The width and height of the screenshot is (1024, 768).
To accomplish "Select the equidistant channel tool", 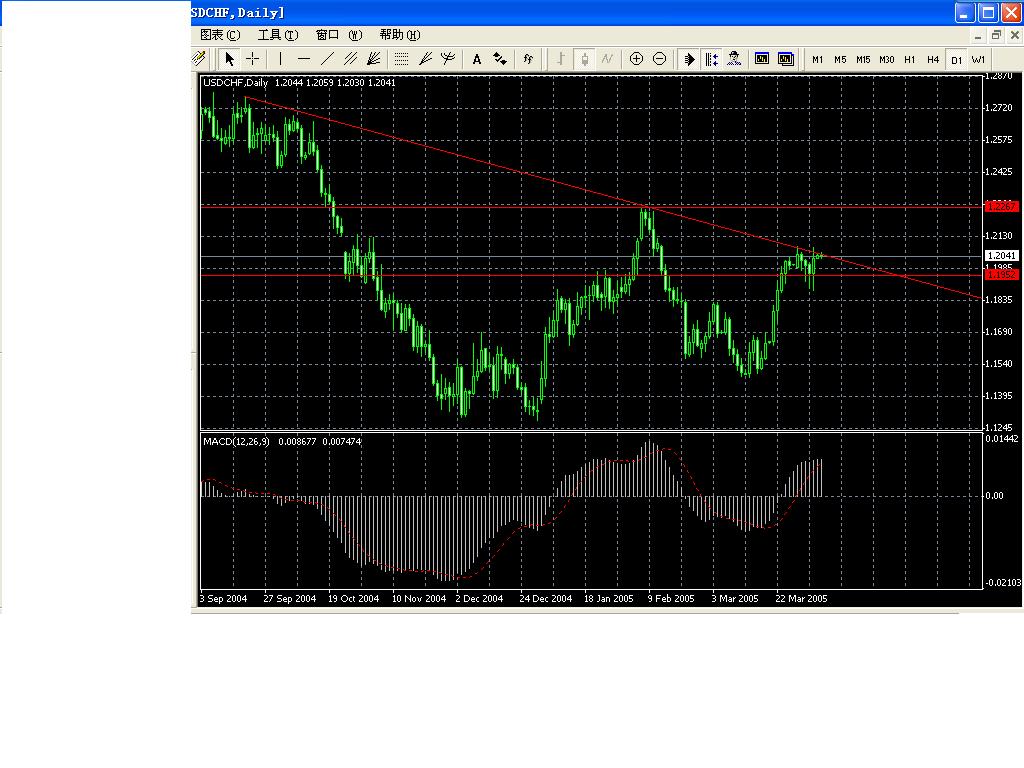I will tap(350, 59).
